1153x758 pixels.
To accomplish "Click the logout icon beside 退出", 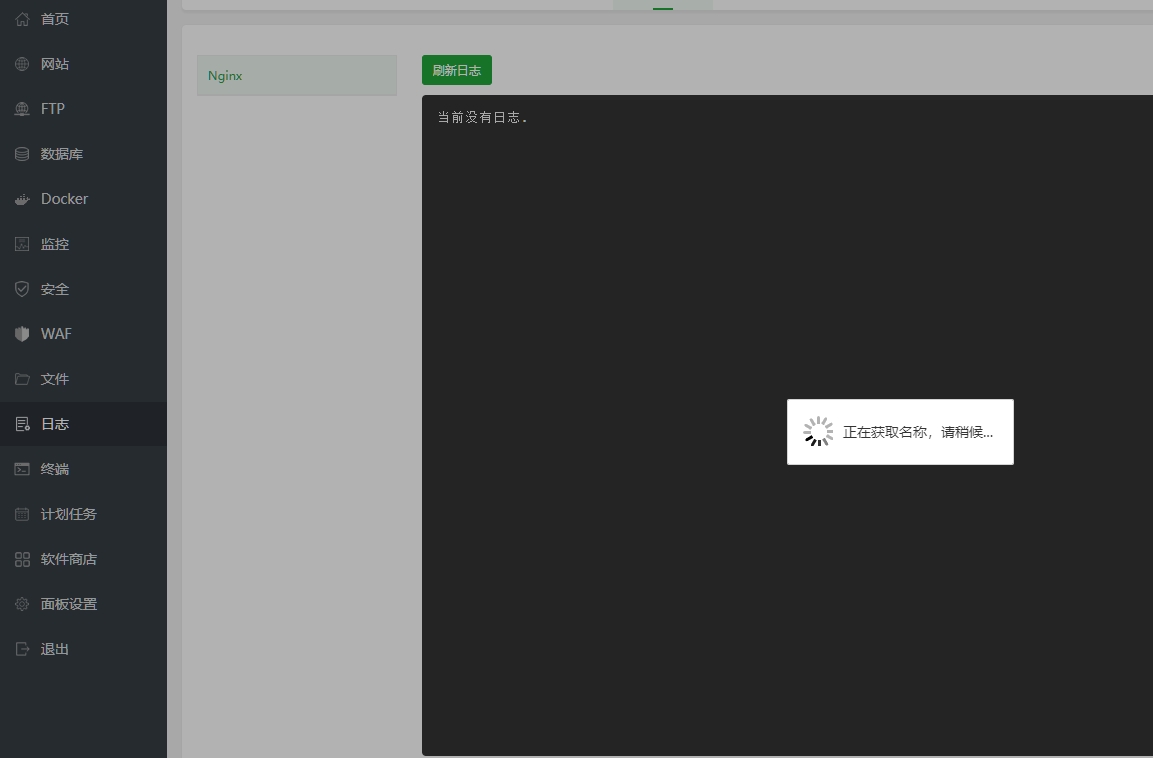I will 22,649.
